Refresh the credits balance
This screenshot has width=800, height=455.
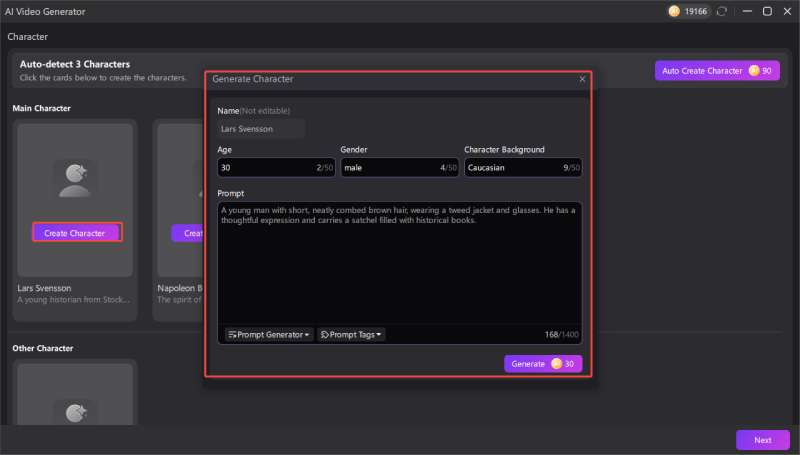[722, 11]
